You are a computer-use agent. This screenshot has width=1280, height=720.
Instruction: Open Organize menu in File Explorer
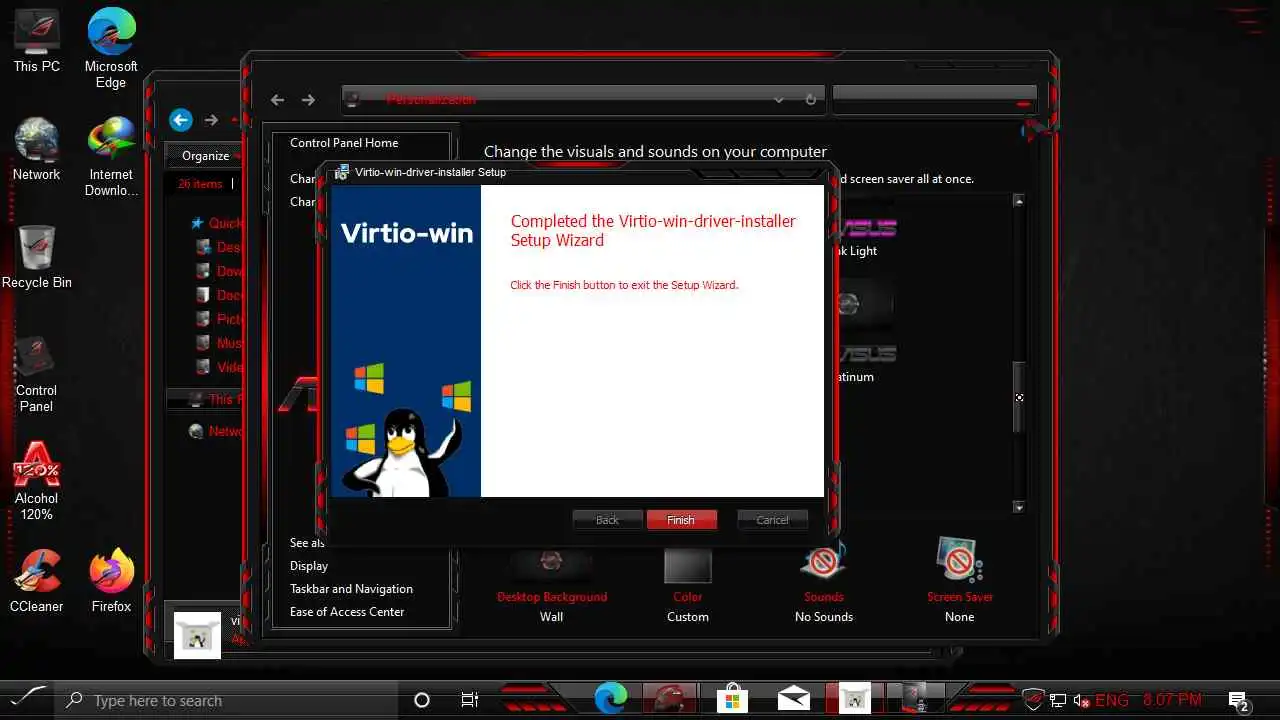click(x=206, y=156)
